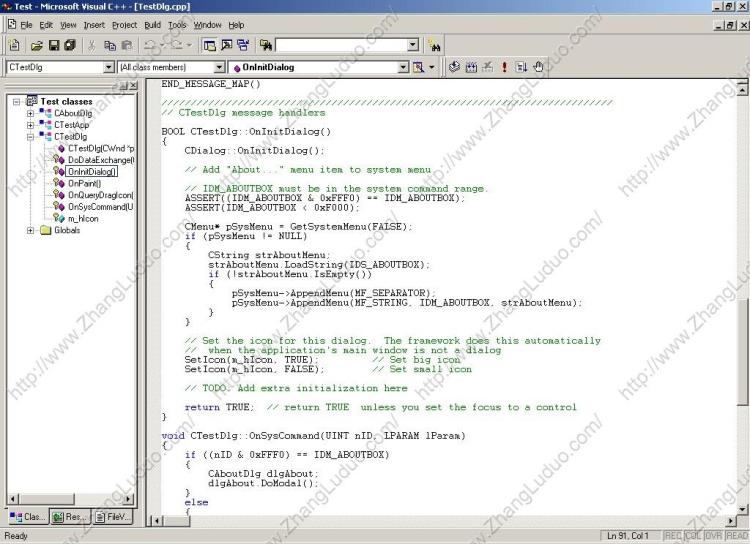Collapse the Test classes root node
Screen dimensions: 750x544
pos(17,101)
